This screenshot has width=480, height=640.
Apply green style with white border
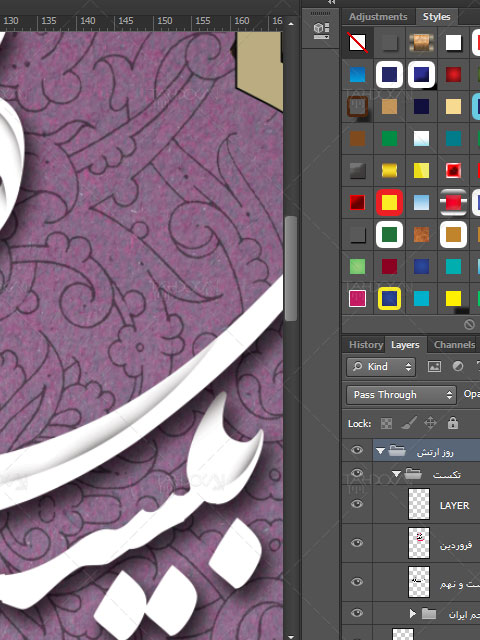click(389, 235)
